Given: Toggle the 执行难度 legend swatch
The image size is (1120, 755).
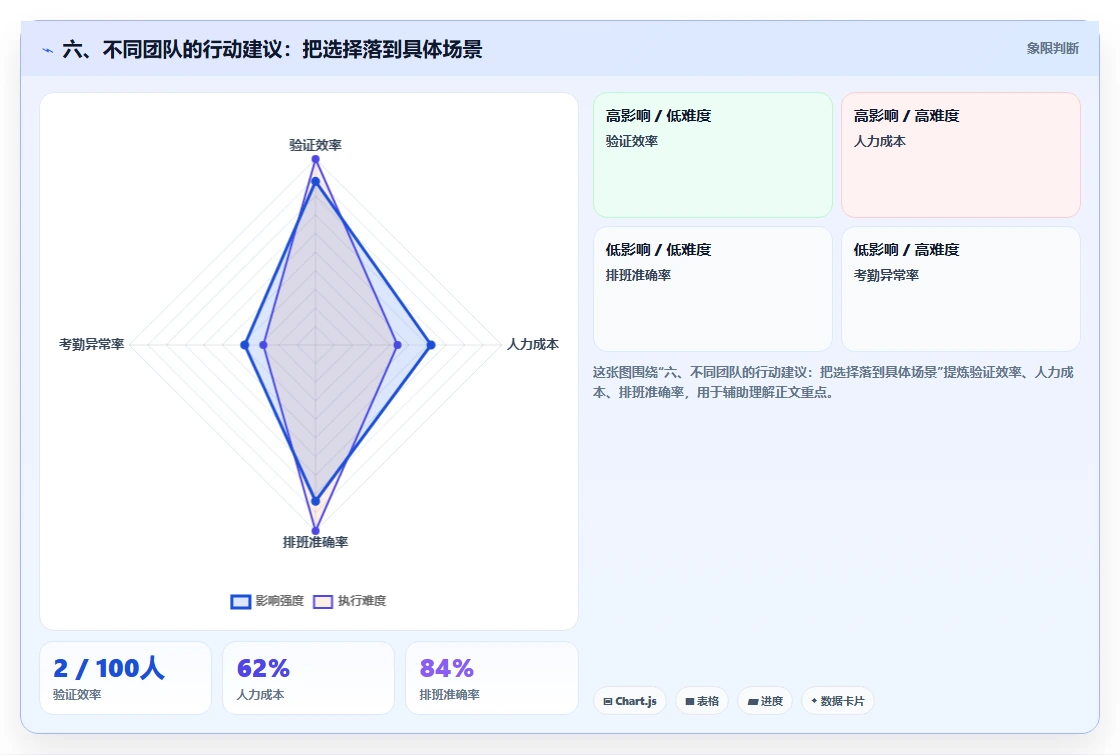Looking at the screenshot, I should pos(323,601).
